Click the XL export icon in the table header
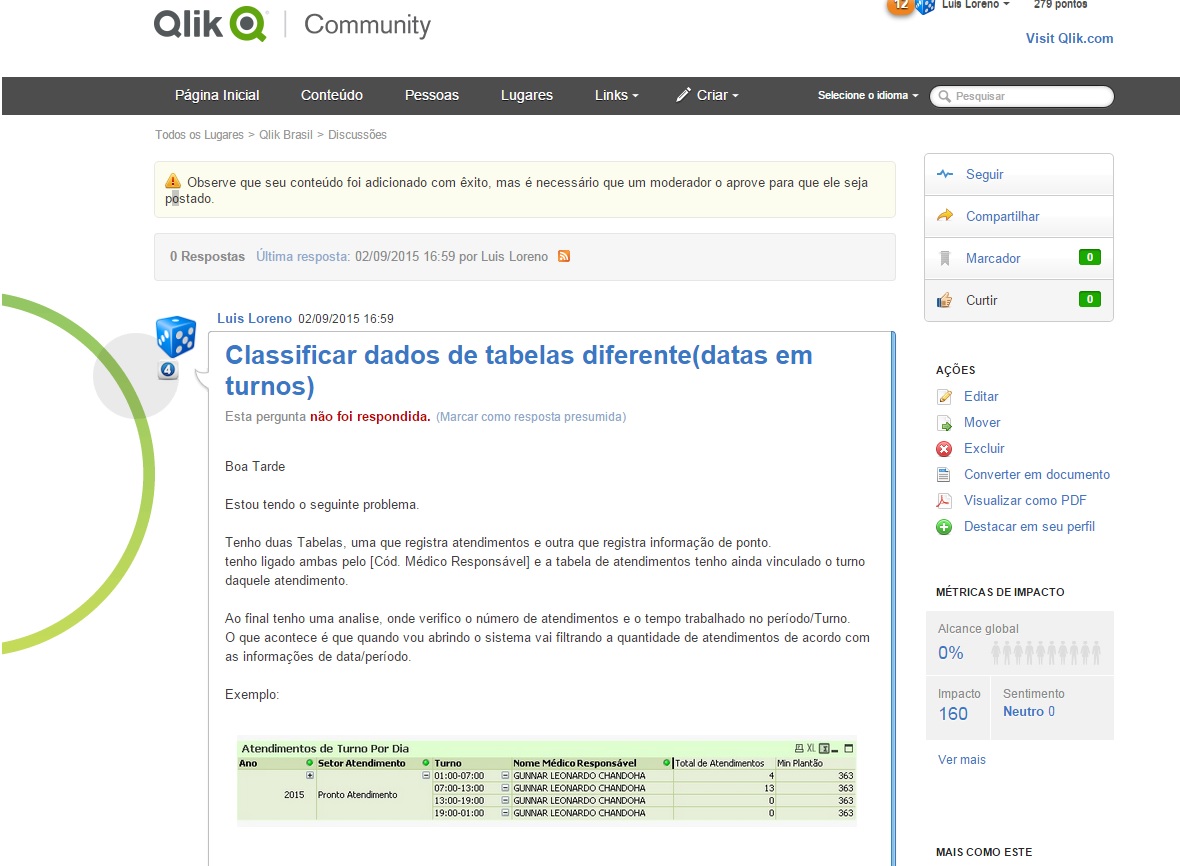This screenshot has width=1180, height=866. point(811,748)
